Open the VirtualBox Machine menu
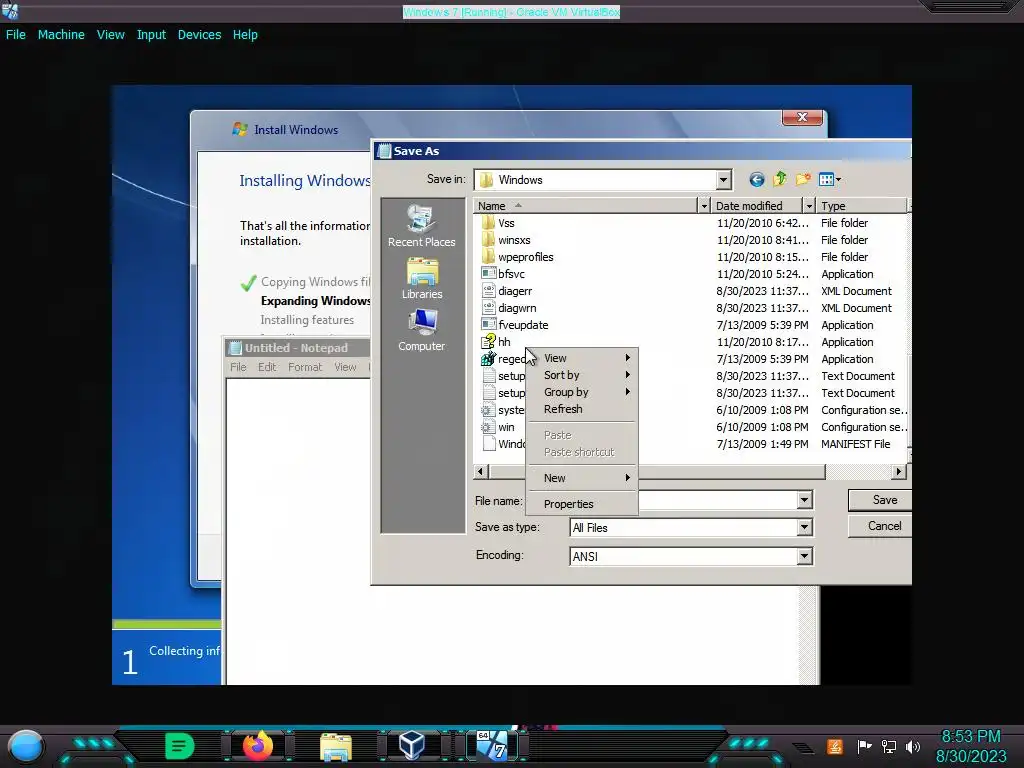 click(61, 35)
